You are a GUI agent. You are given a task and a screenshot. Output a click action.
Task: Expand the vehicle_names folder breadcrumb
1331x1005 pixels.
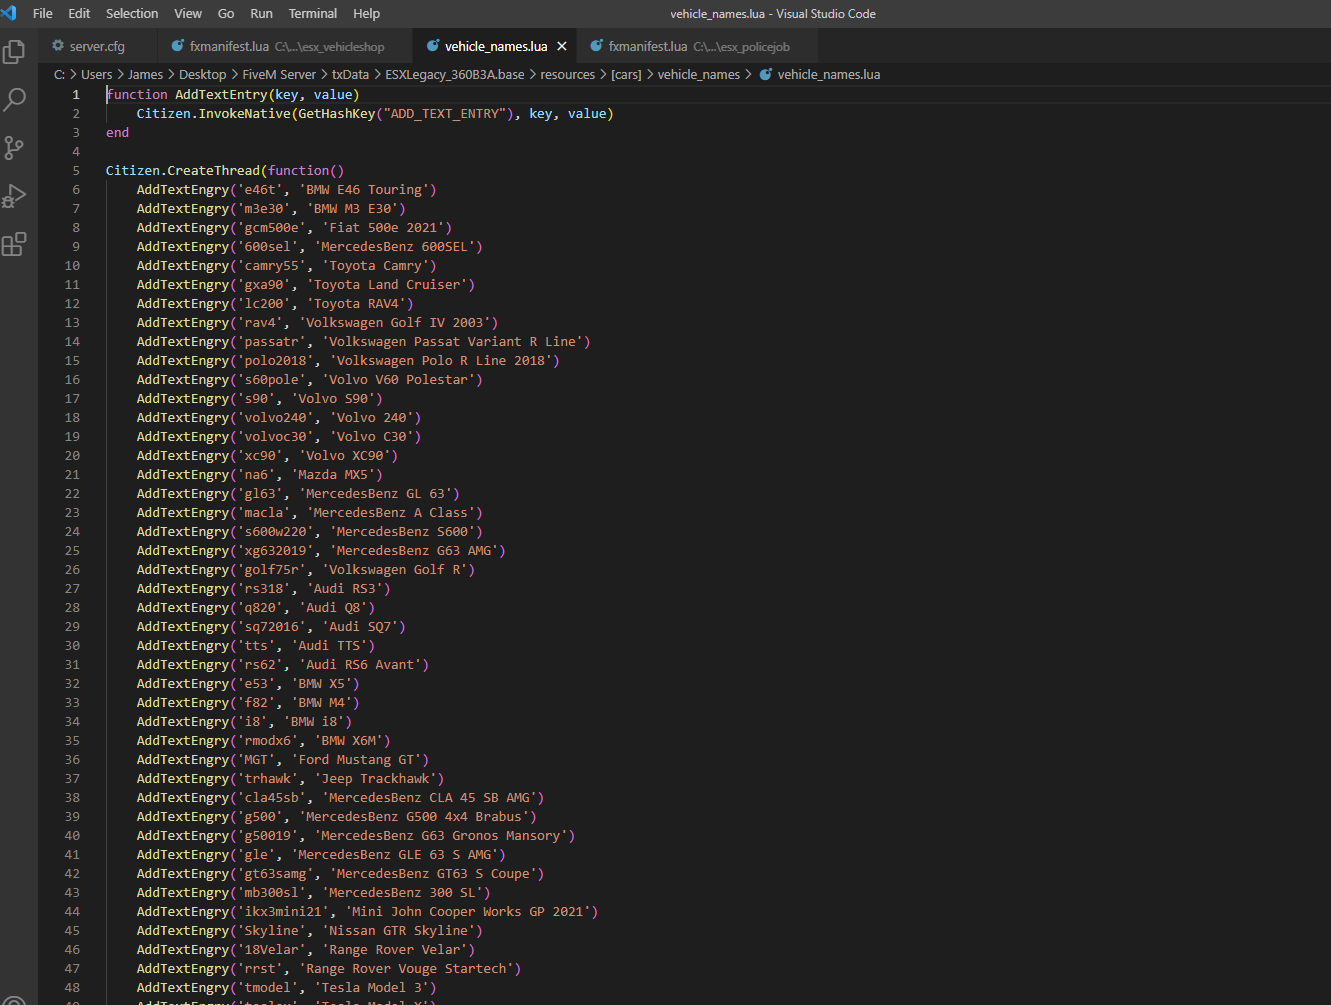coord(699,74)
